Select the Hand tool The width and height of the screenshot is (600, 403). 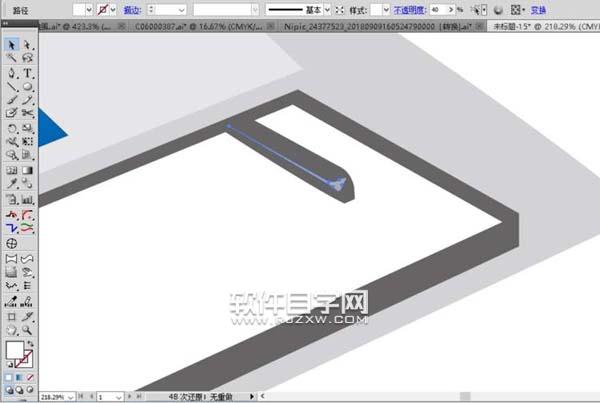[x=11, y=330]
